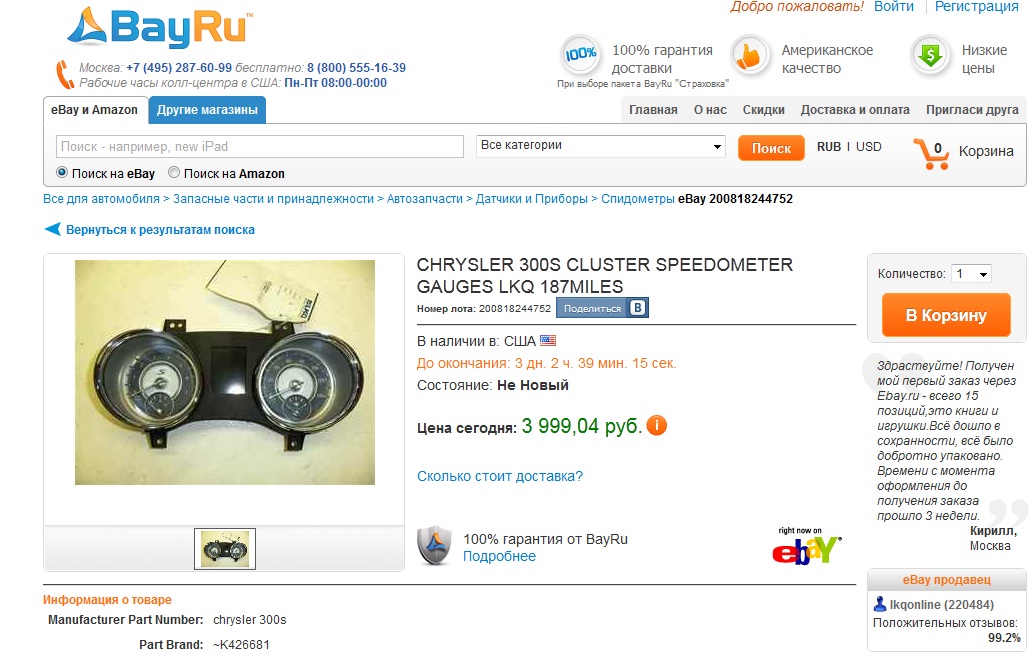
Task: Open the Доставка и оплата menu item
Action: pyautogui.click(x=855, y=110)
